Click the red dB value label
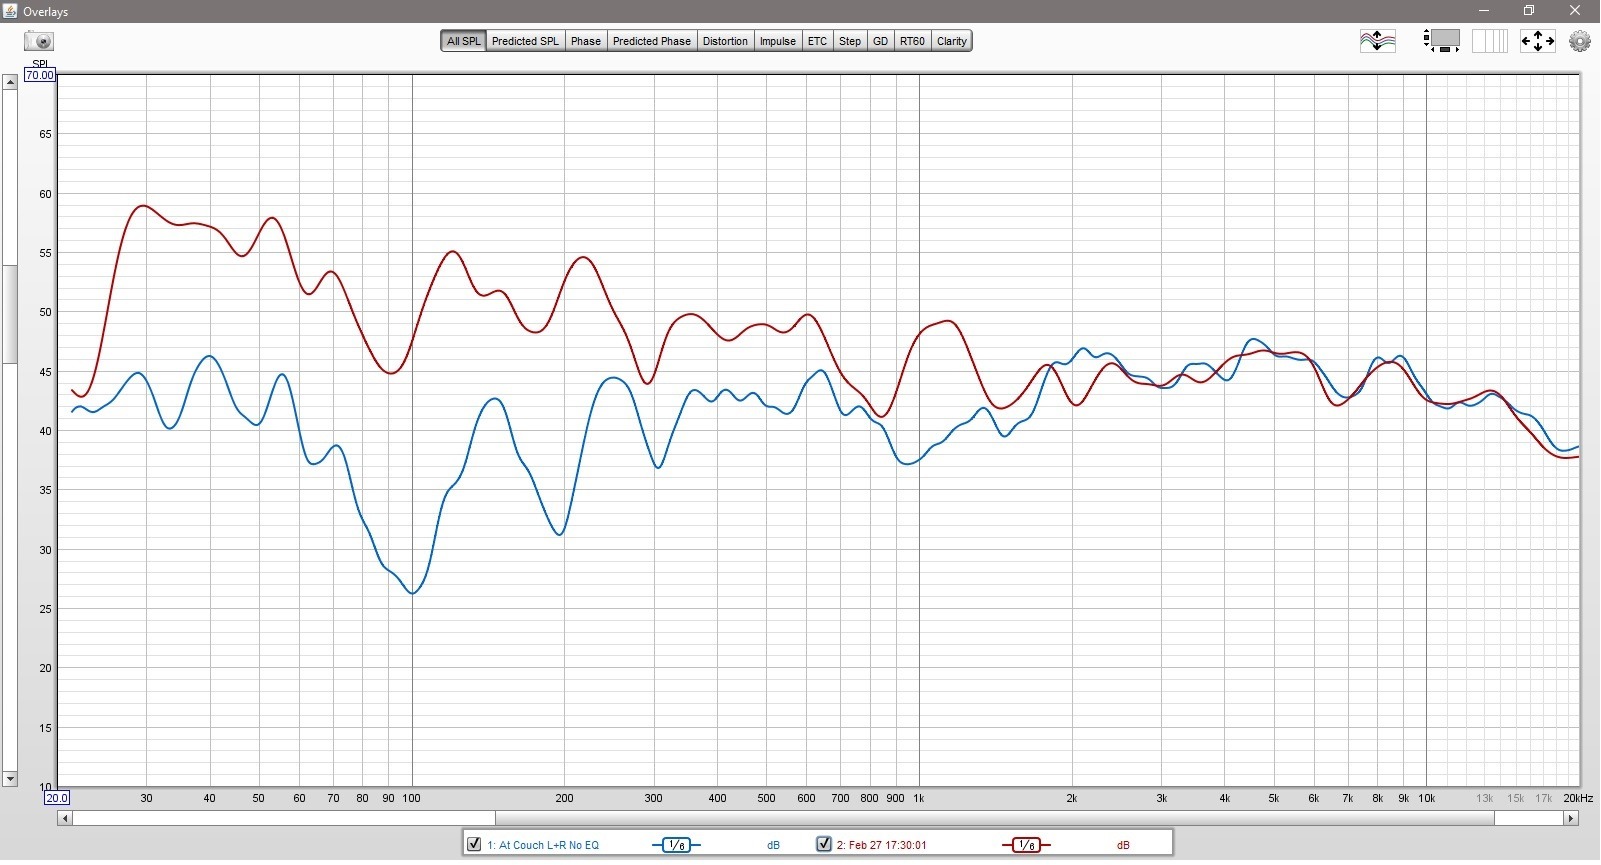Screen dimensions: 1601x865 [1123, 845]
